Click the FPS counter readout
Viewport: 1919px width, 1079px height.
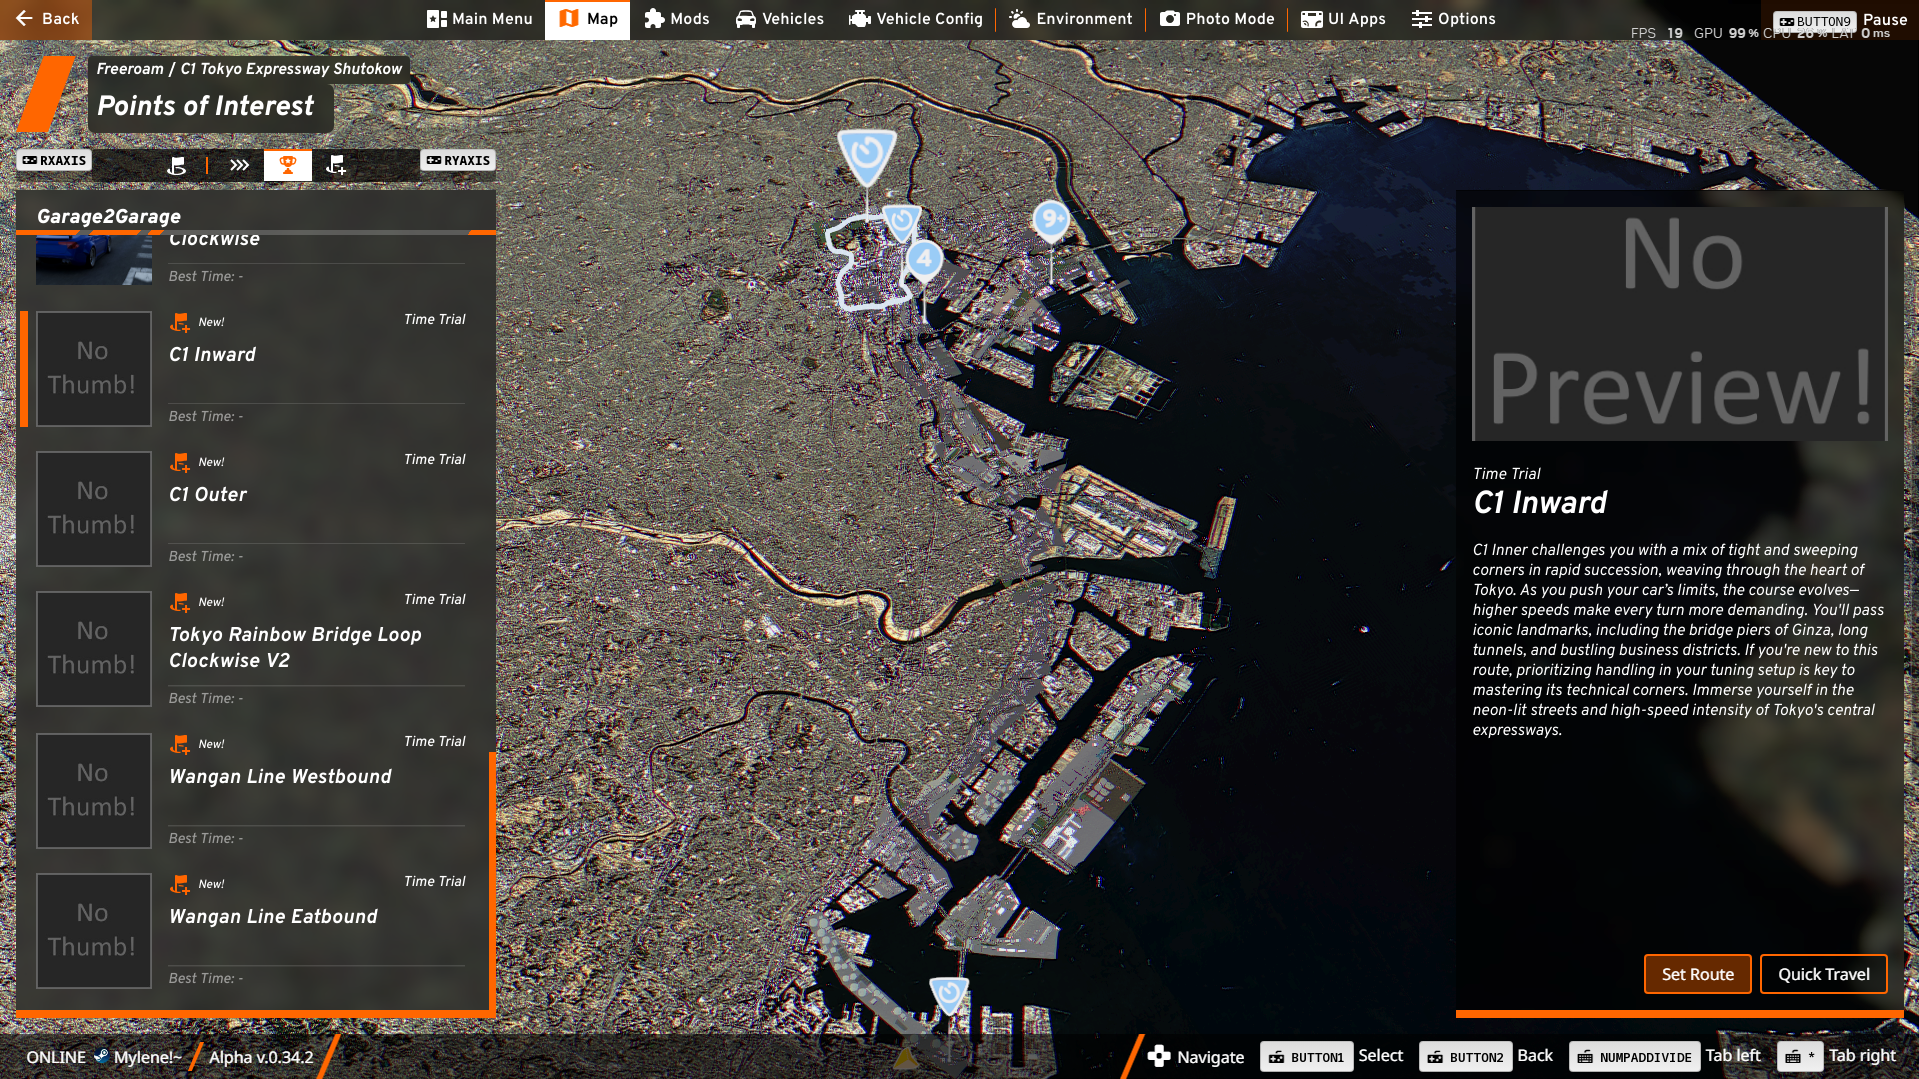(x=1657, y=33)
